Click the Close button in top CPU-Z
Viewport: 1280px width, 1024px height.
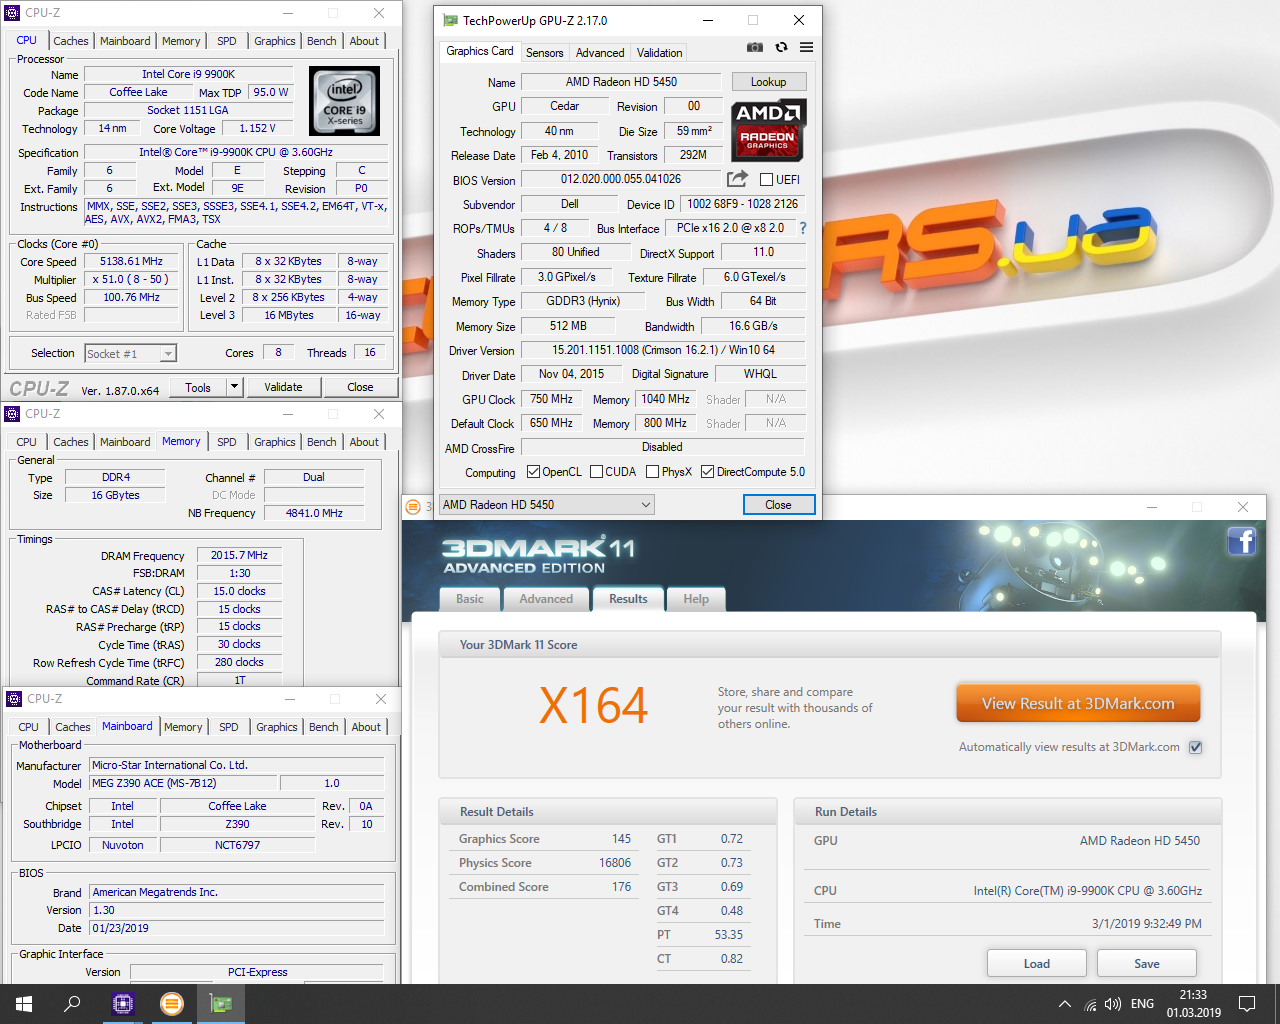360,387
